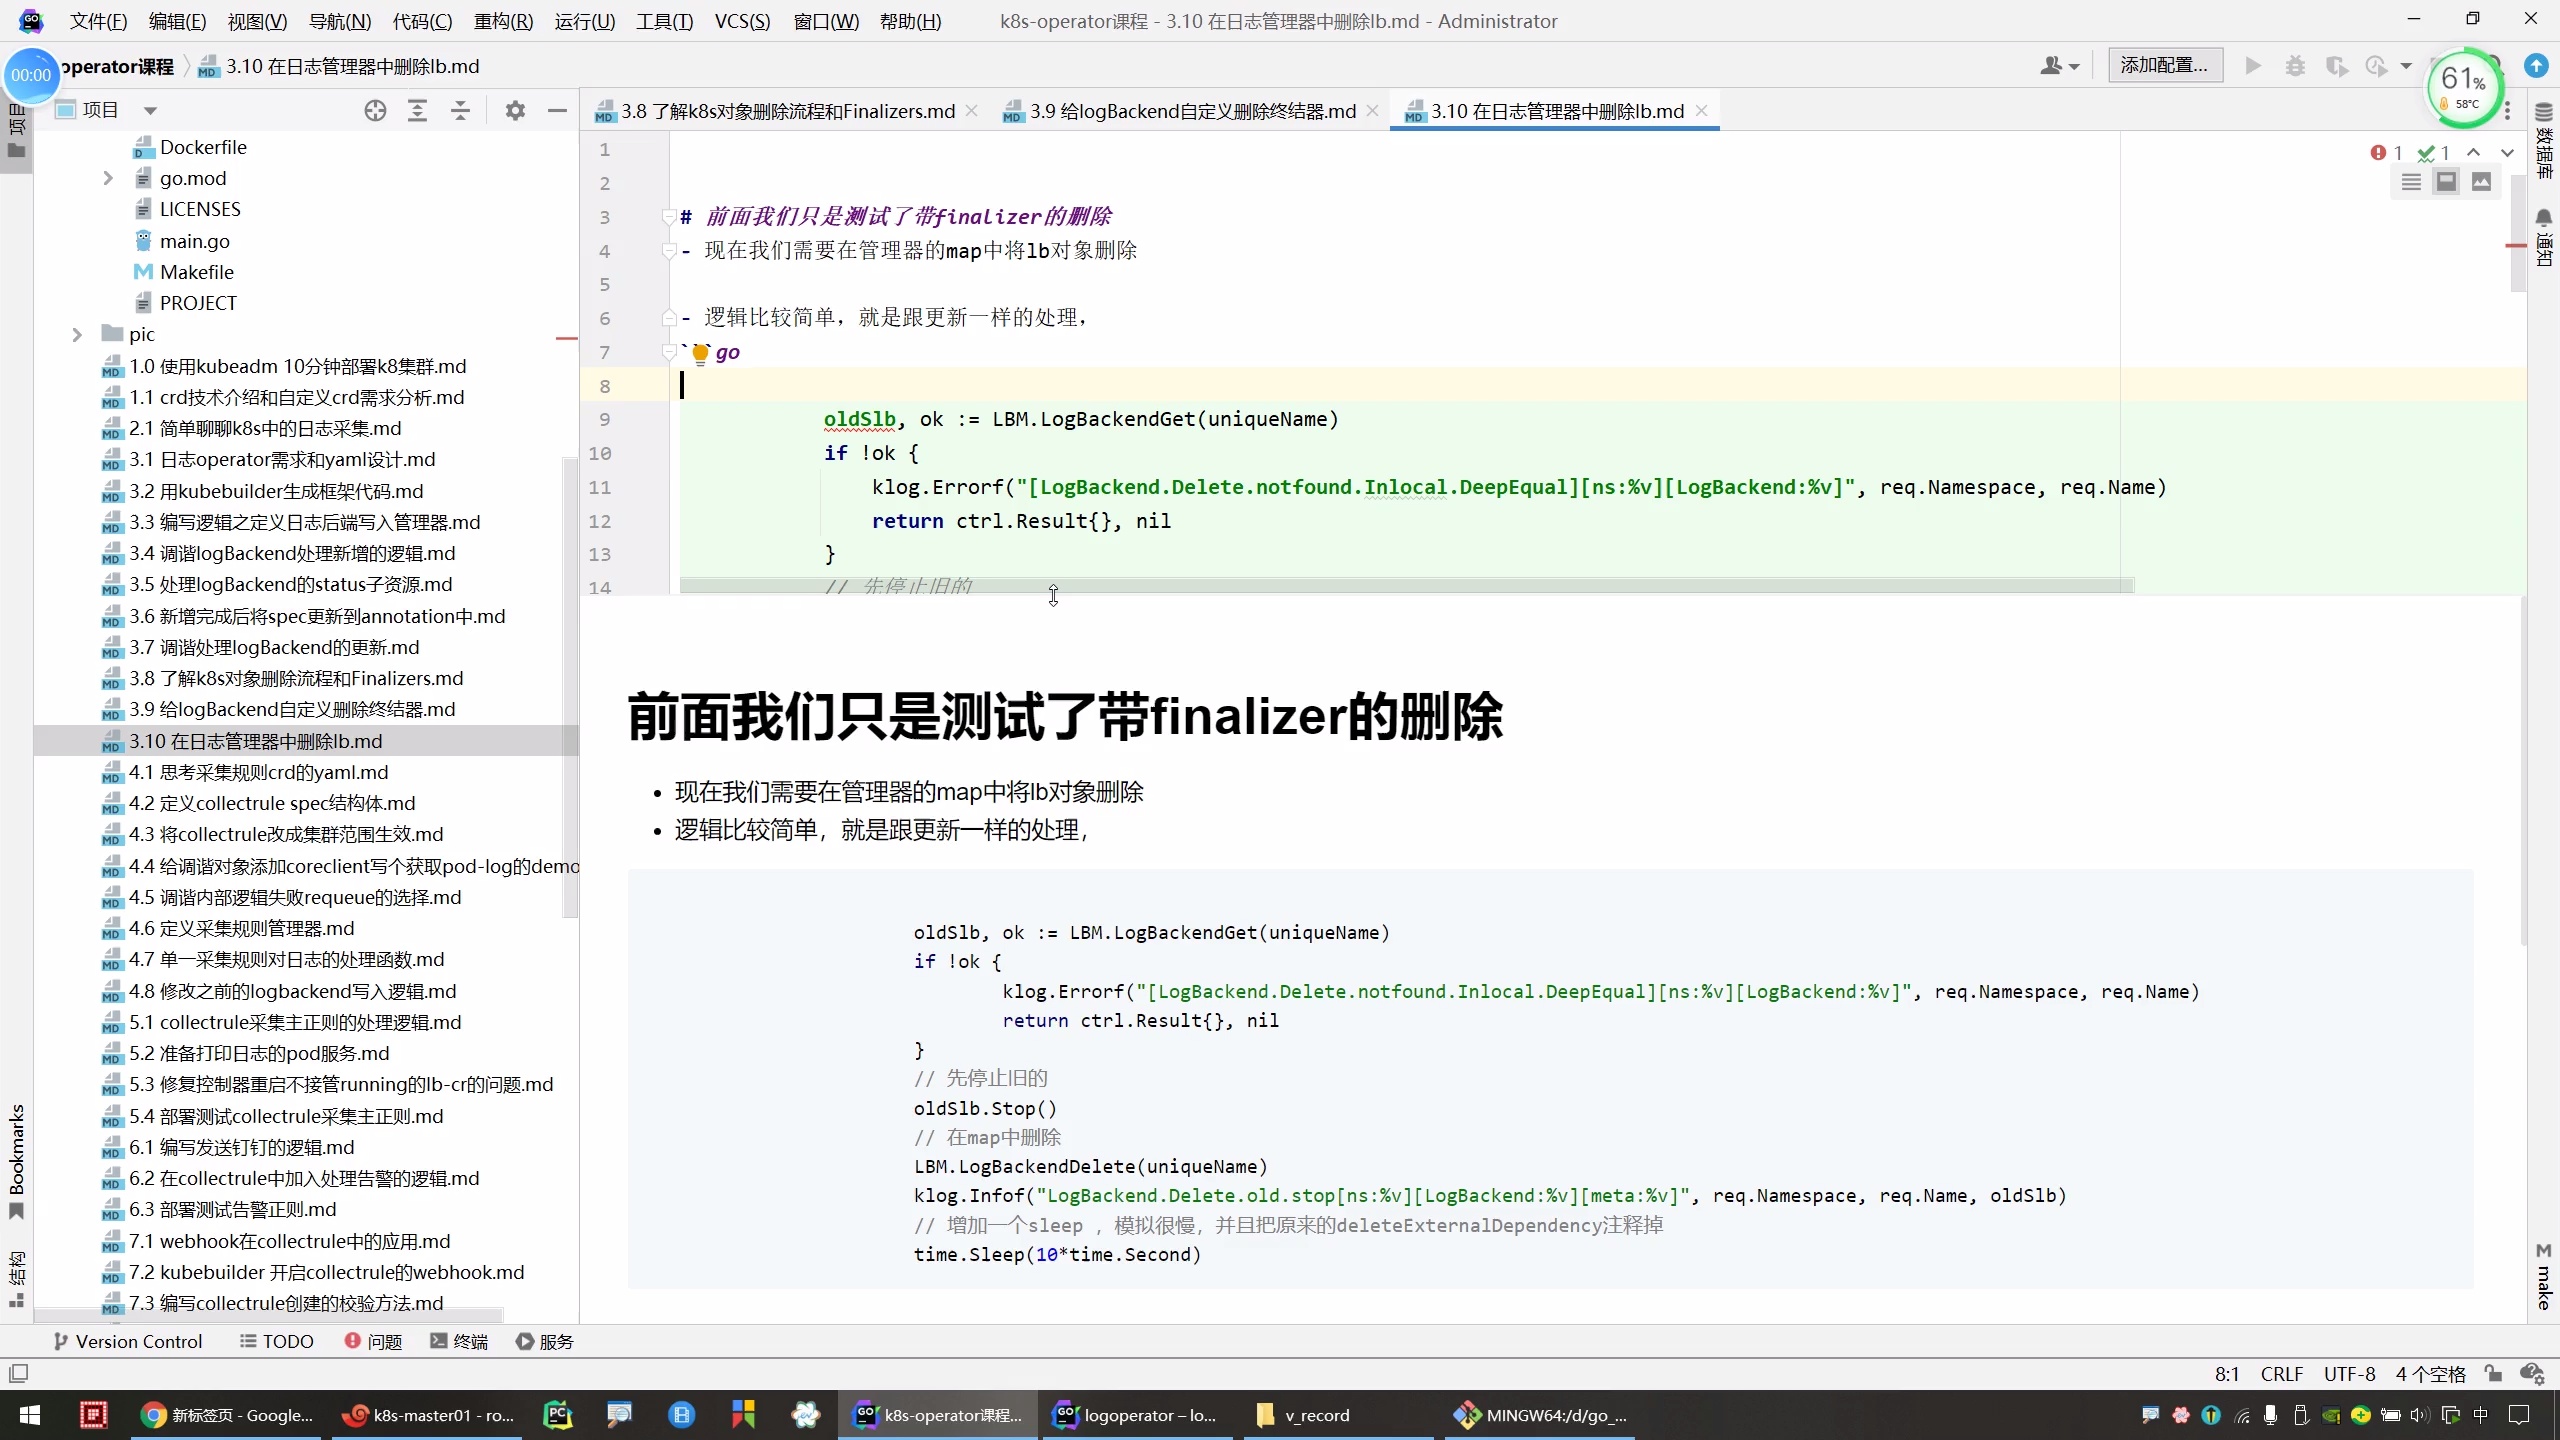Expand the go.mod node in project tree
Viewport: 2560px width, 1440px height.
[x=108, y=177]
